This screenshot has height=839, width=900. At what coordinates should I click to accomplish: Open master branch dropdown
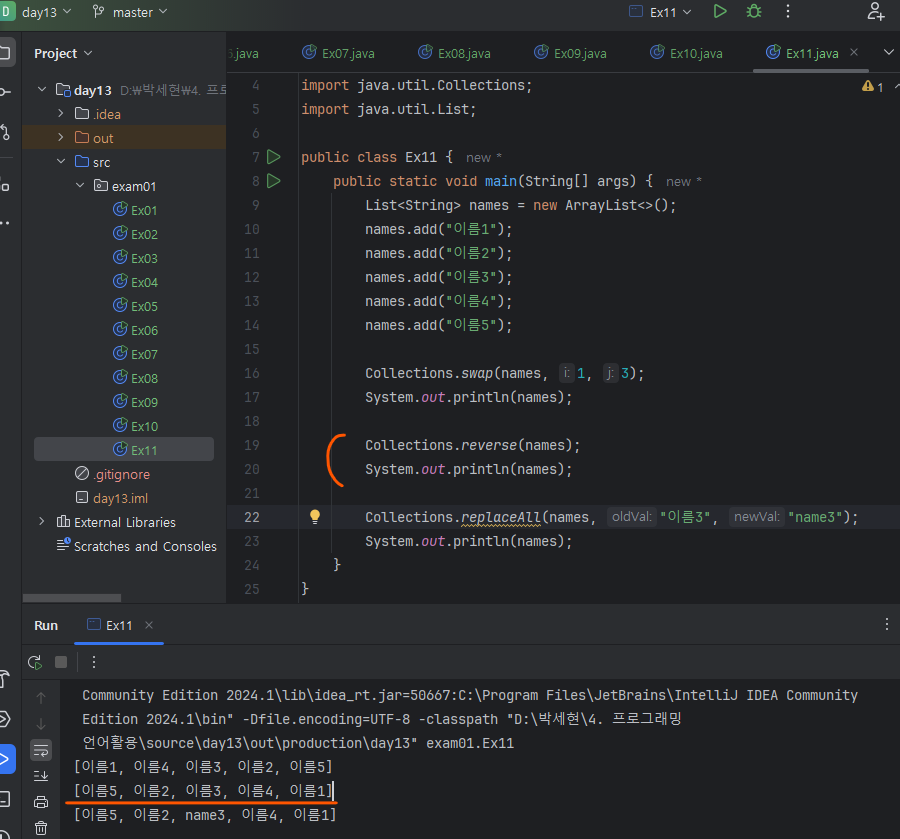point(131,12)
